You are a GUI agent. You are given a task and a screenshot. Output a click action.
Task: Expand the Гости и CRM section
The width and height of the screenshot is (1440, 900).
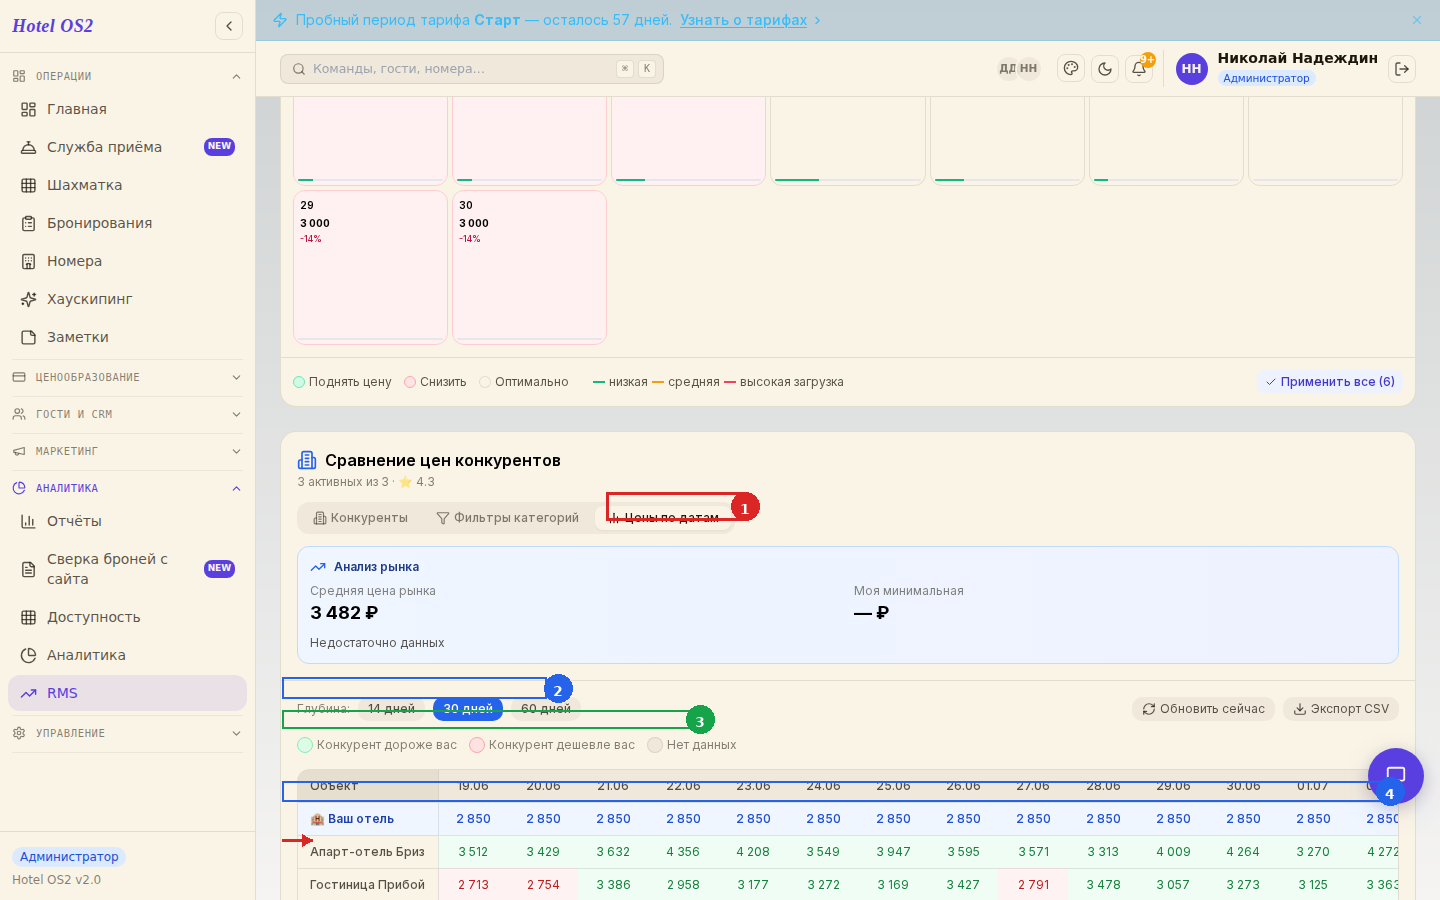127,414
